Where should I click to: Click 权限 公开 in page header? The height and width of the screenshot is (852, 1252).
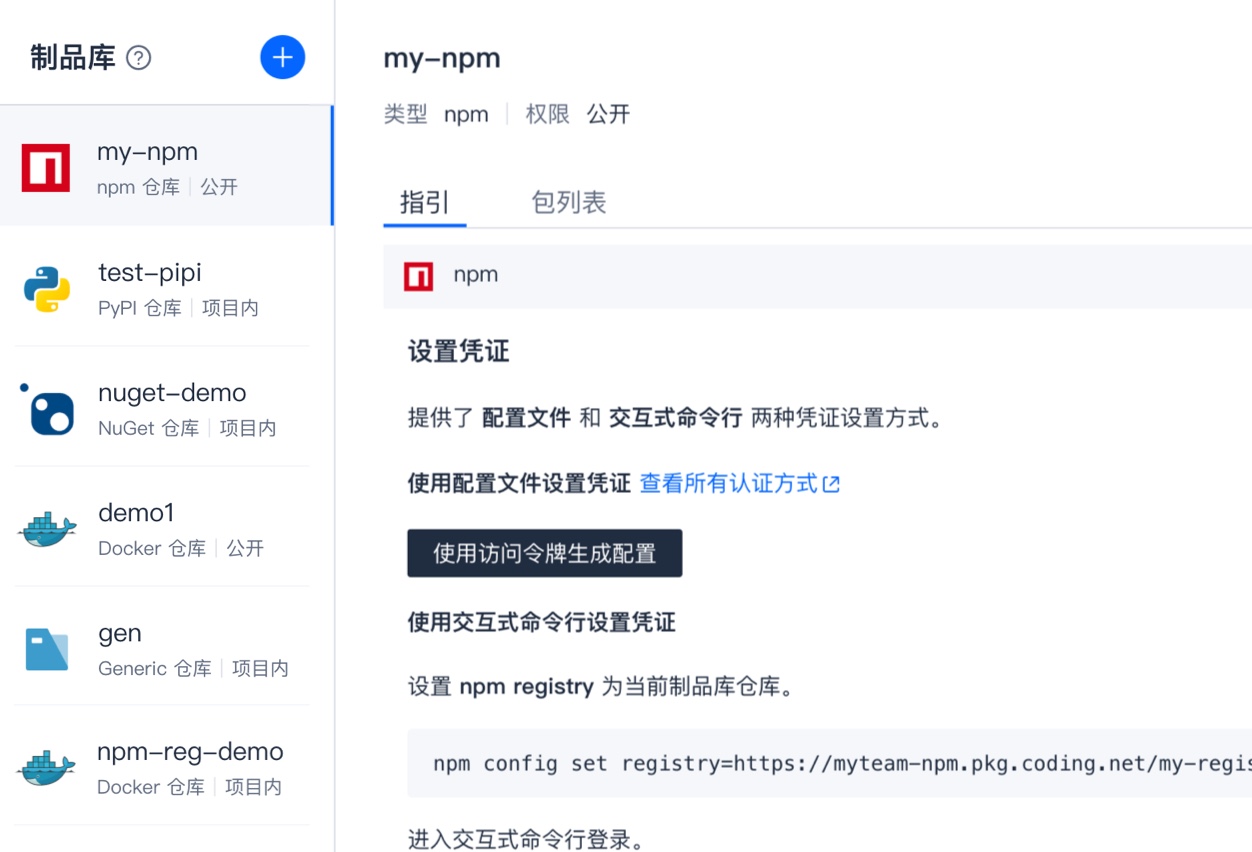click(x=578, y=114)
